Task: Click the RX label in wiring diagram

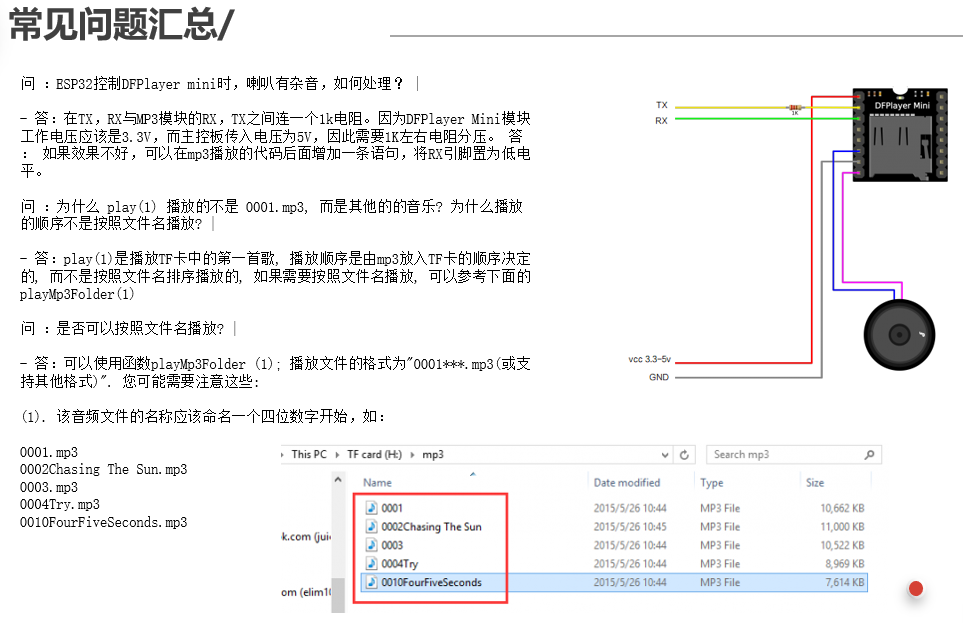Action: pos(661,120)
